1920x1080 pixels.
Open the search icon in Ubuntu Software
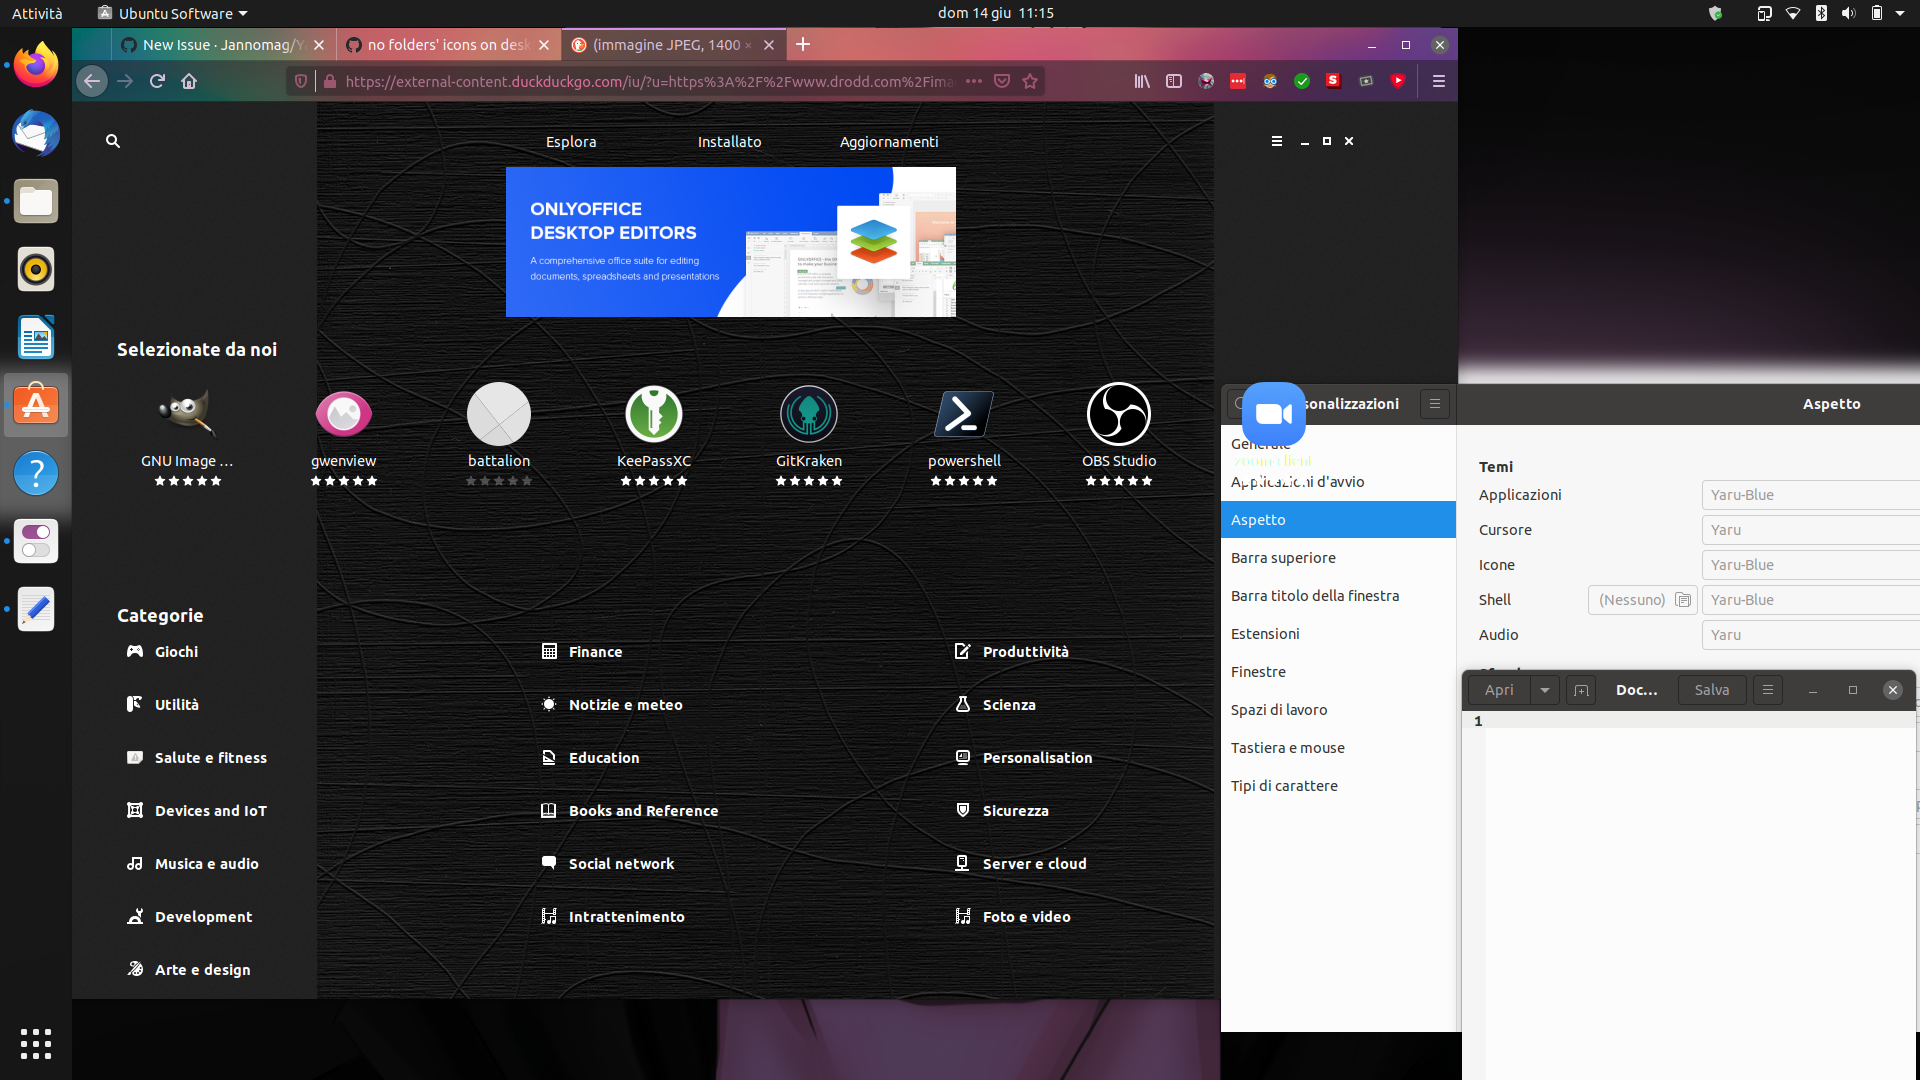click(112, 141)
